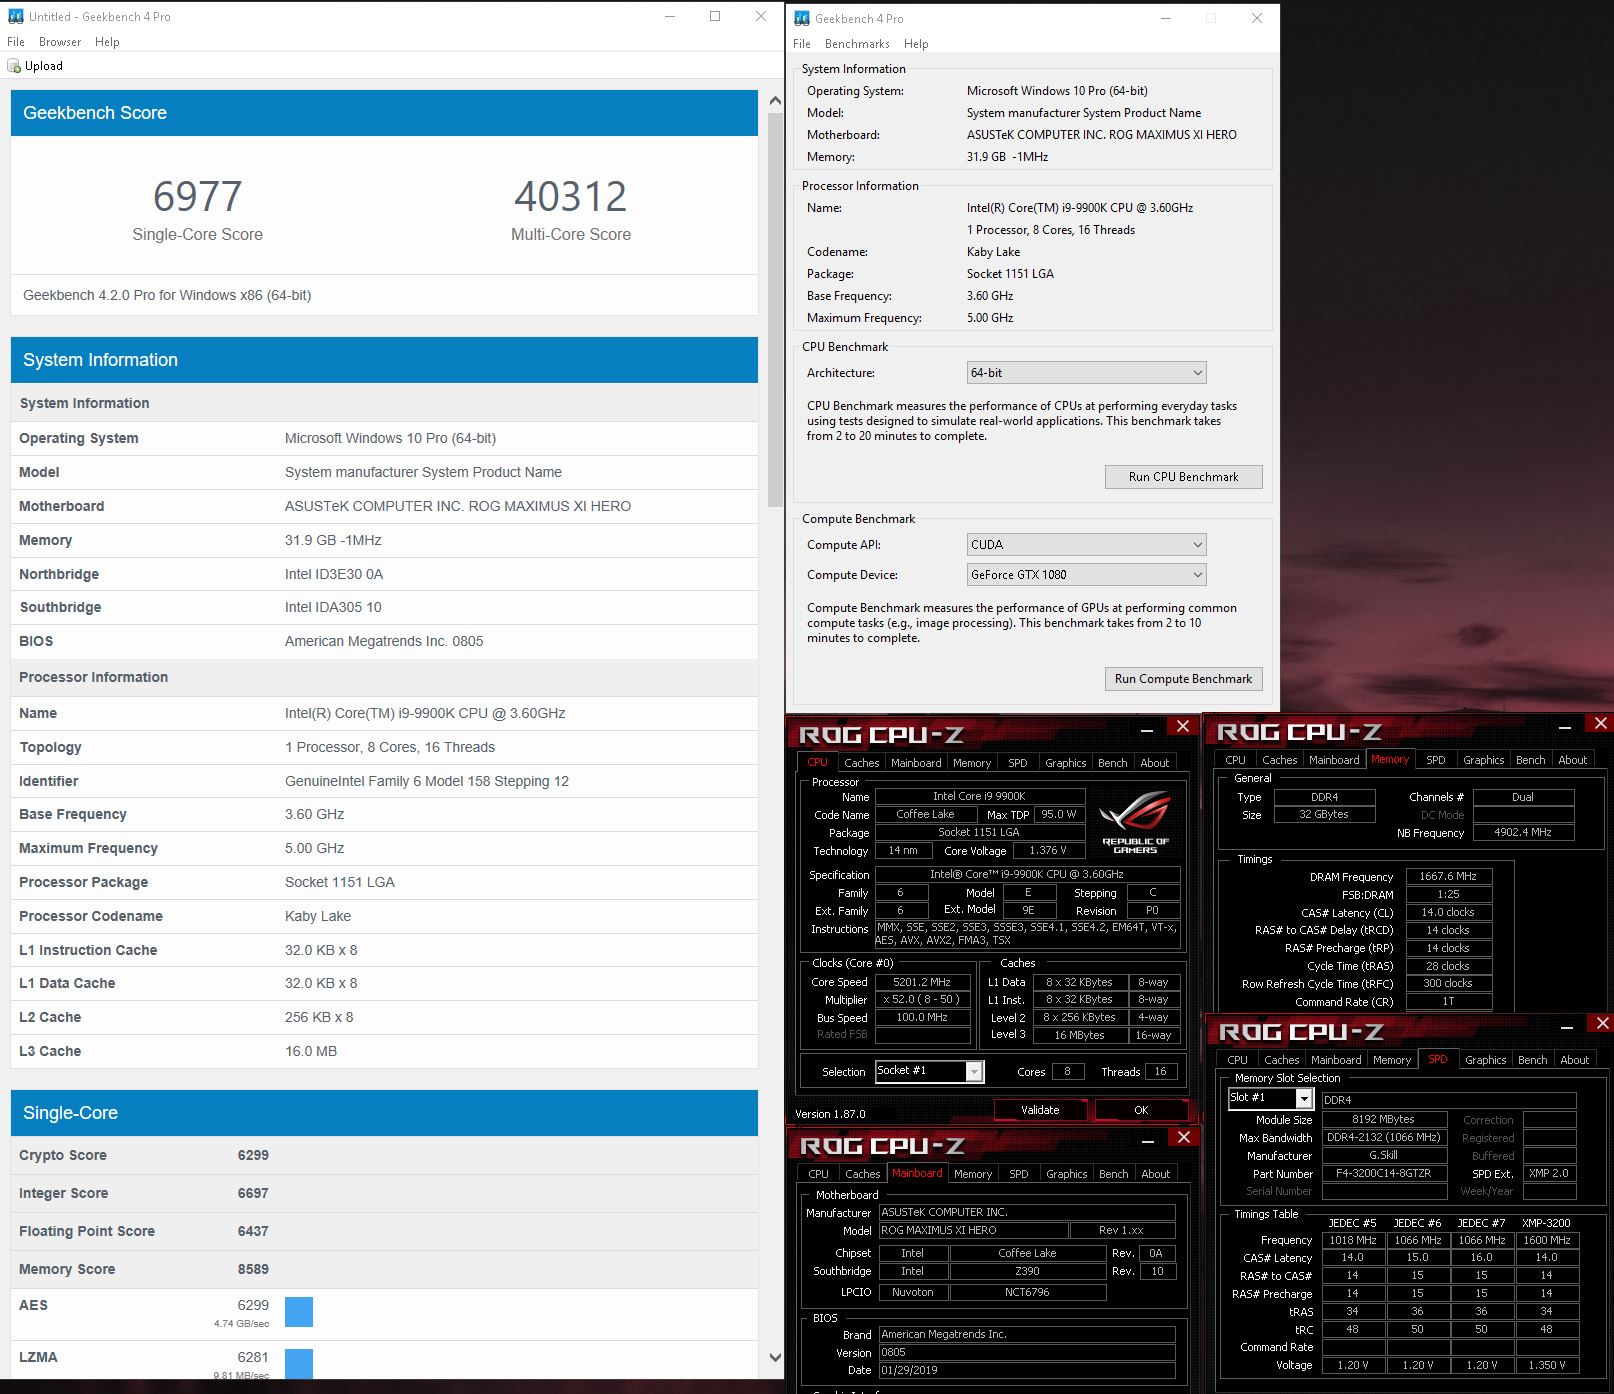Click the Southbridge Z390 field in Mainboard
Image resolution: width=1614 pixels, height=1394 pixels.
click(x=1027, y=1271)
